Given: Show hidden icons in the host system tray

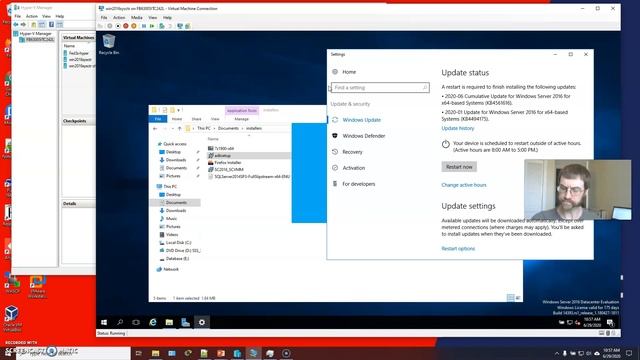Looking at the screenshot, I should 557,353.
